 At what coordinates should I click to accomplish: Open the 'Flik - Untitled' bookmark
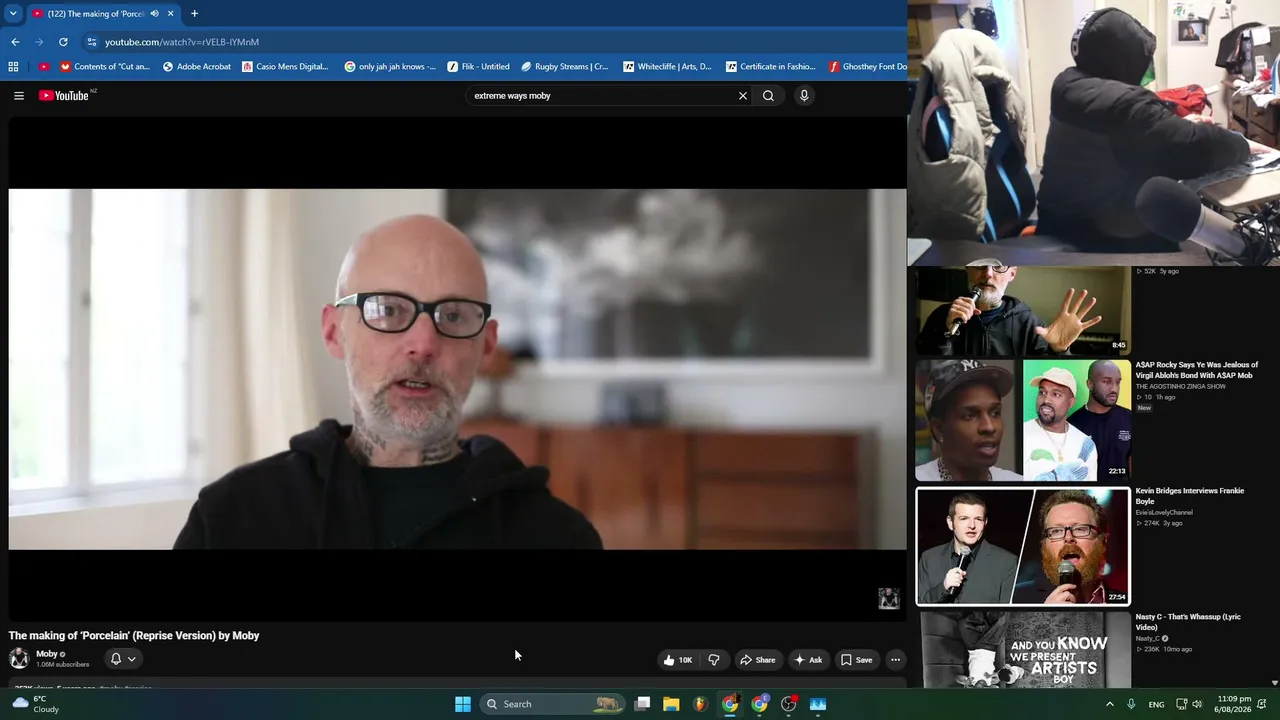coord(479,67)
